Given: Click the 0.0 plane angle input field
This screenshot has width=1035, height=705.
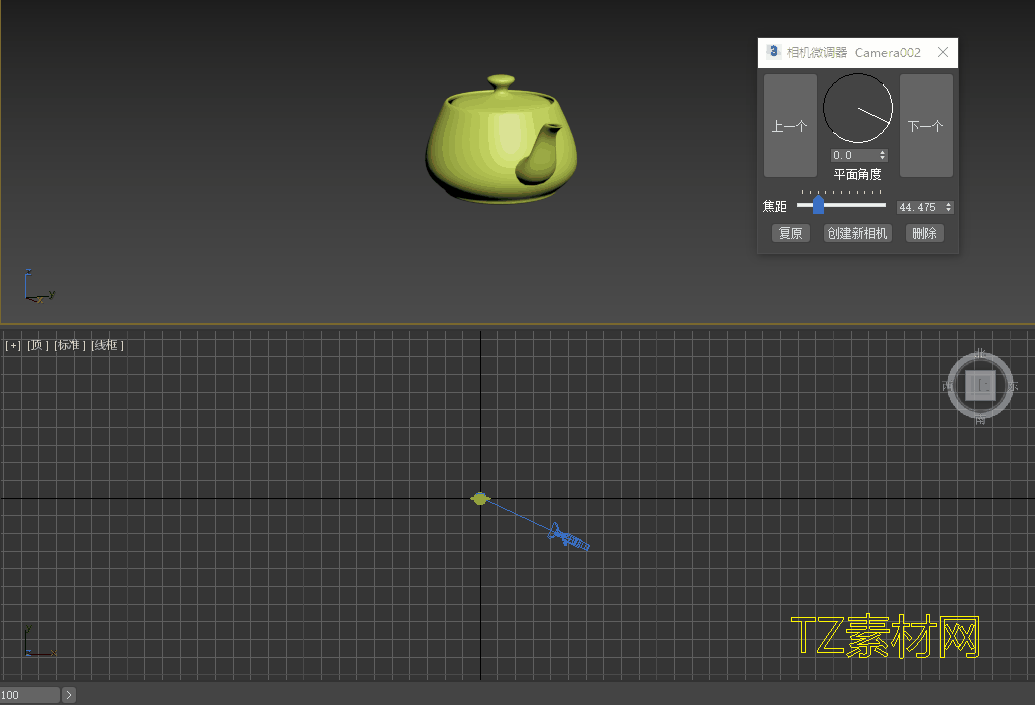Looking at the screenshot, I should (853, 155).
